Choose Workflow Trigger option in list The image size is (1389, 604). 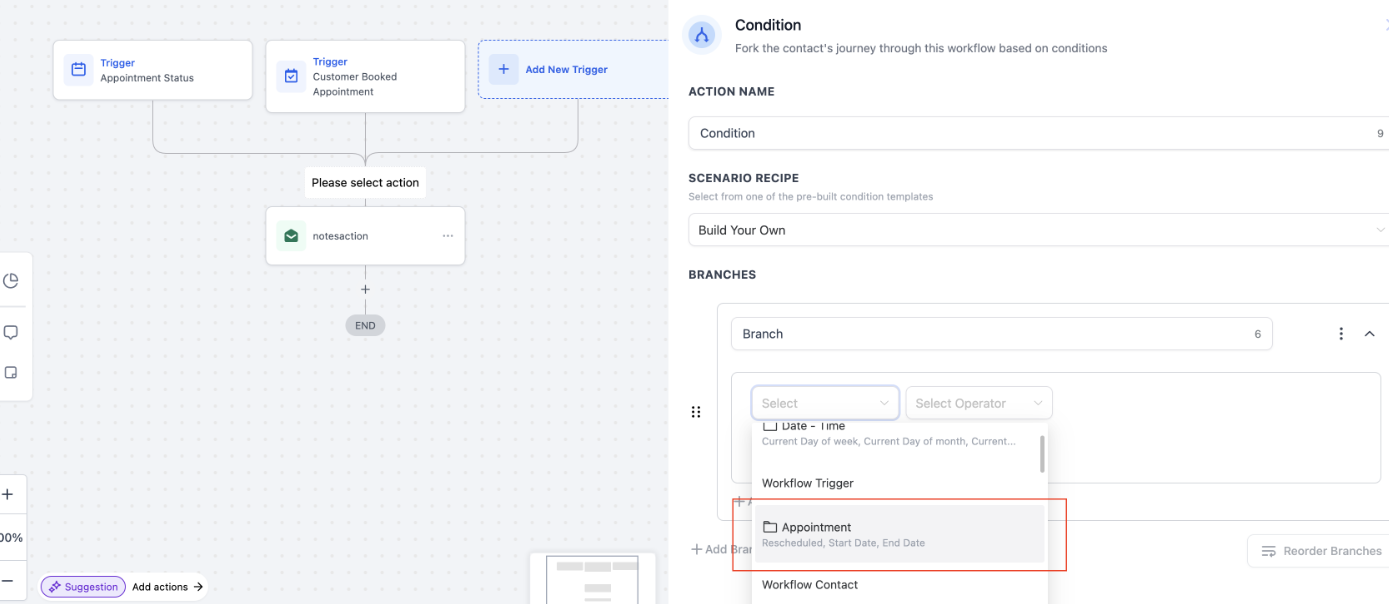pyautogui.click(x=808, y=483)
